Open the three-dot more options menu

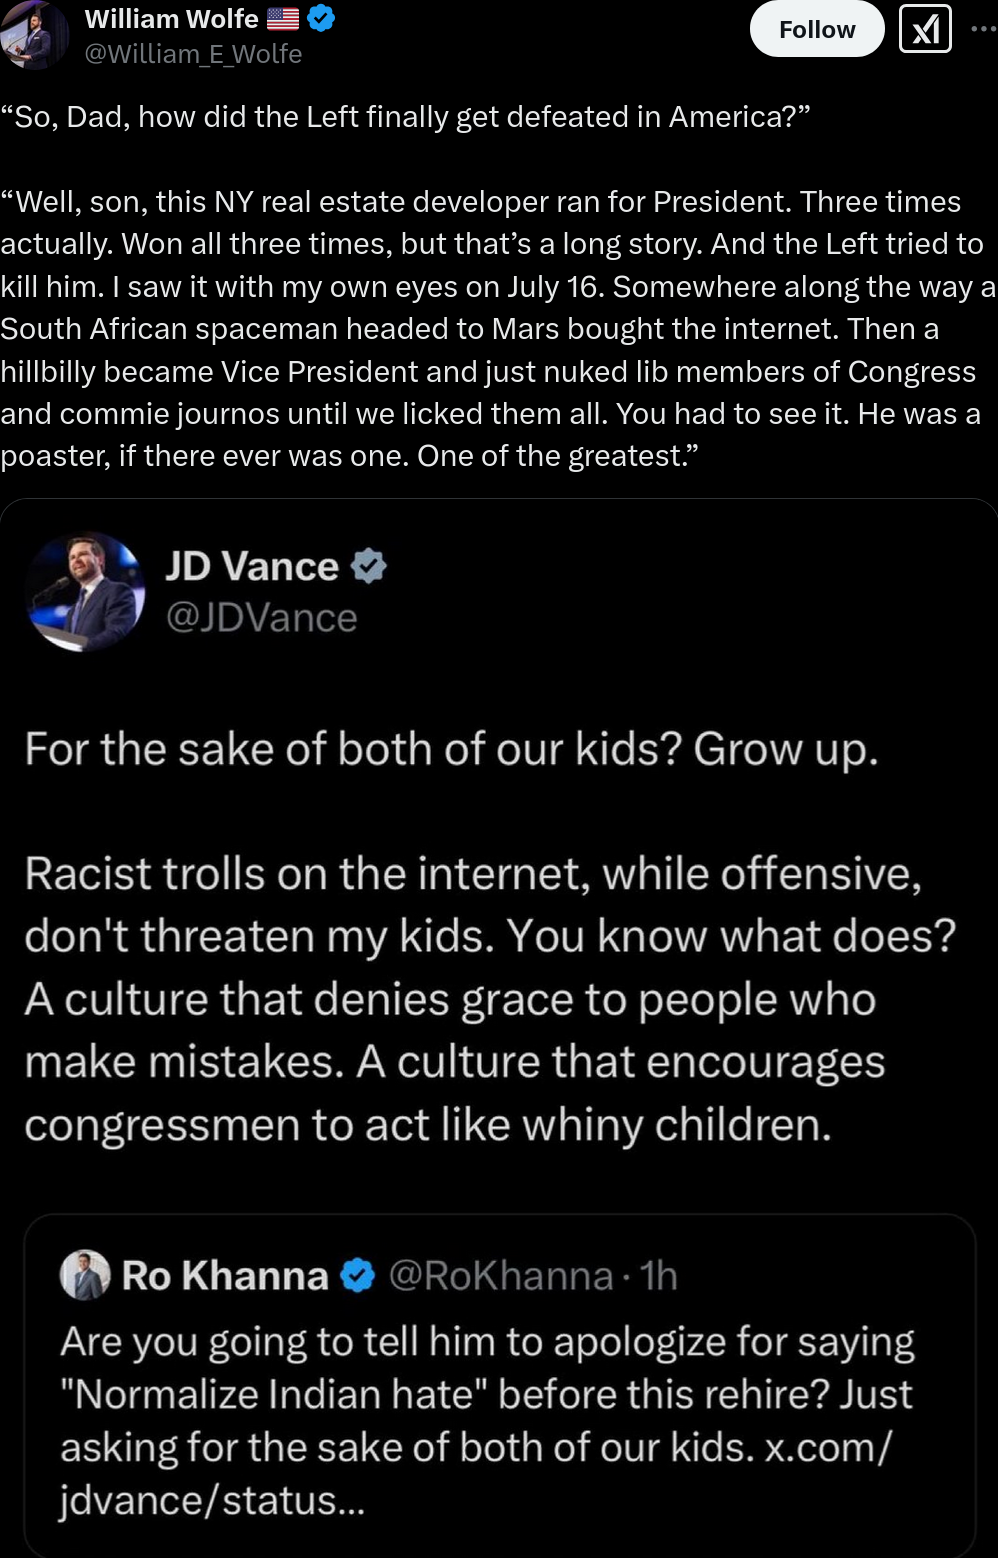click(x=983, y=29)
